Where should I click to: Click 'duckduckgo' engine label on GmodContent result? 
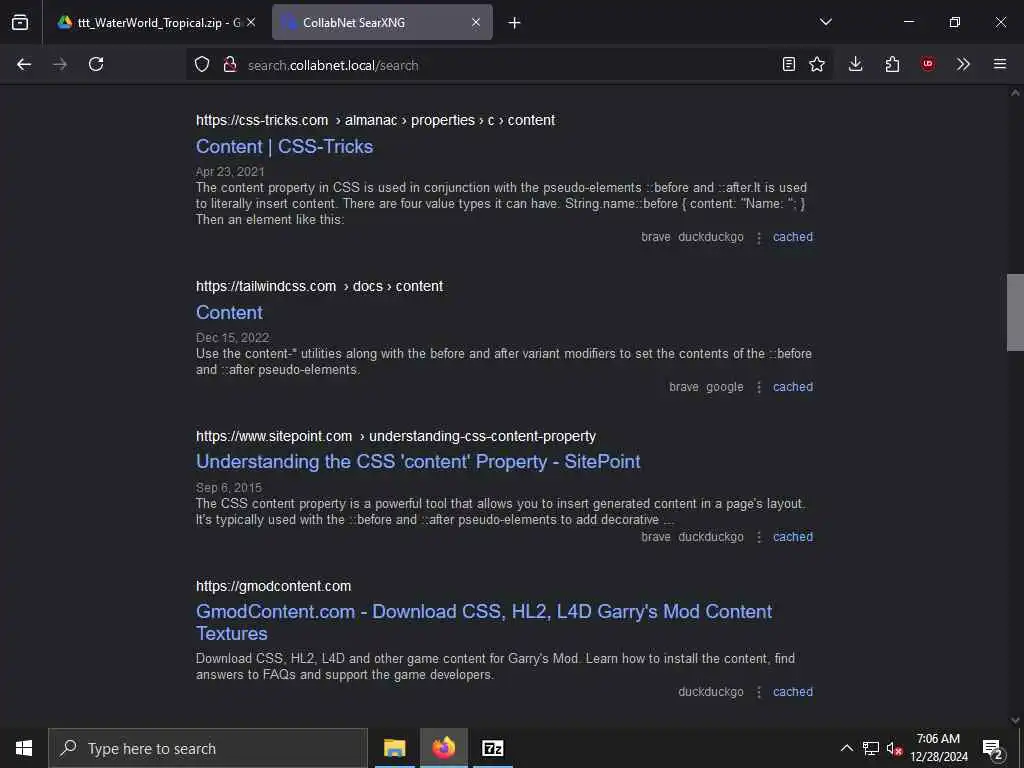[711, 692]
